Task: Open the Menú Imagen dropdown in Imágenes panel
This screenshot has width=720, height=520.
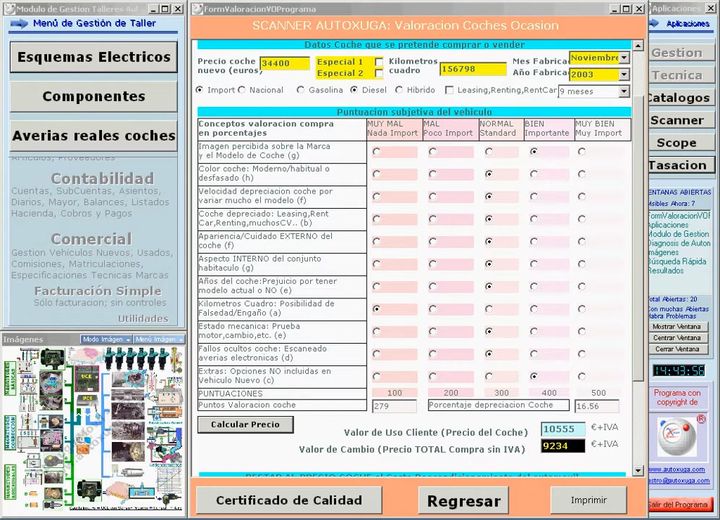Action: point(159,339)
